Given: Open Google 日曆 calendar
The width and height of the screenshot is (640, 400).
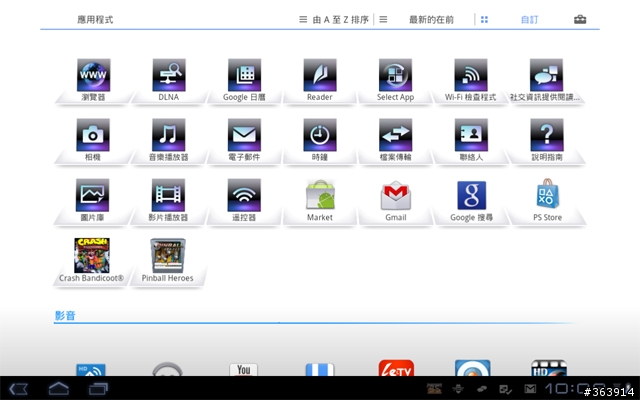Looking at the screenshot, I should tap(244, 80).
